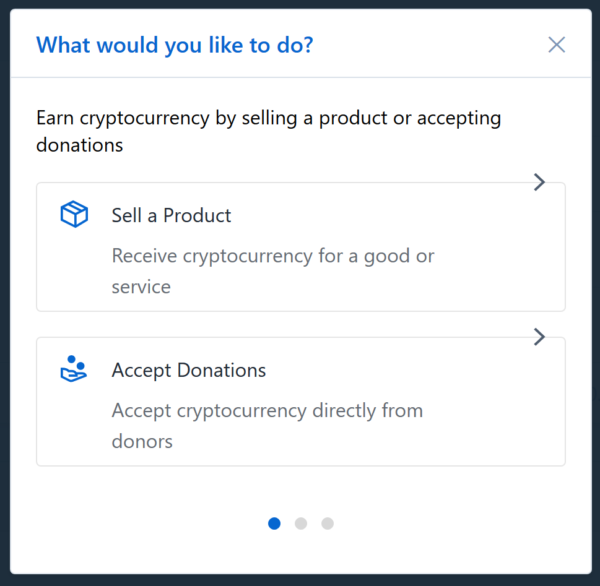Close the 'What would you like to do?' dialog
Image resolution: width=600 pixels, height=586 pixels.
tap(556, 45)
